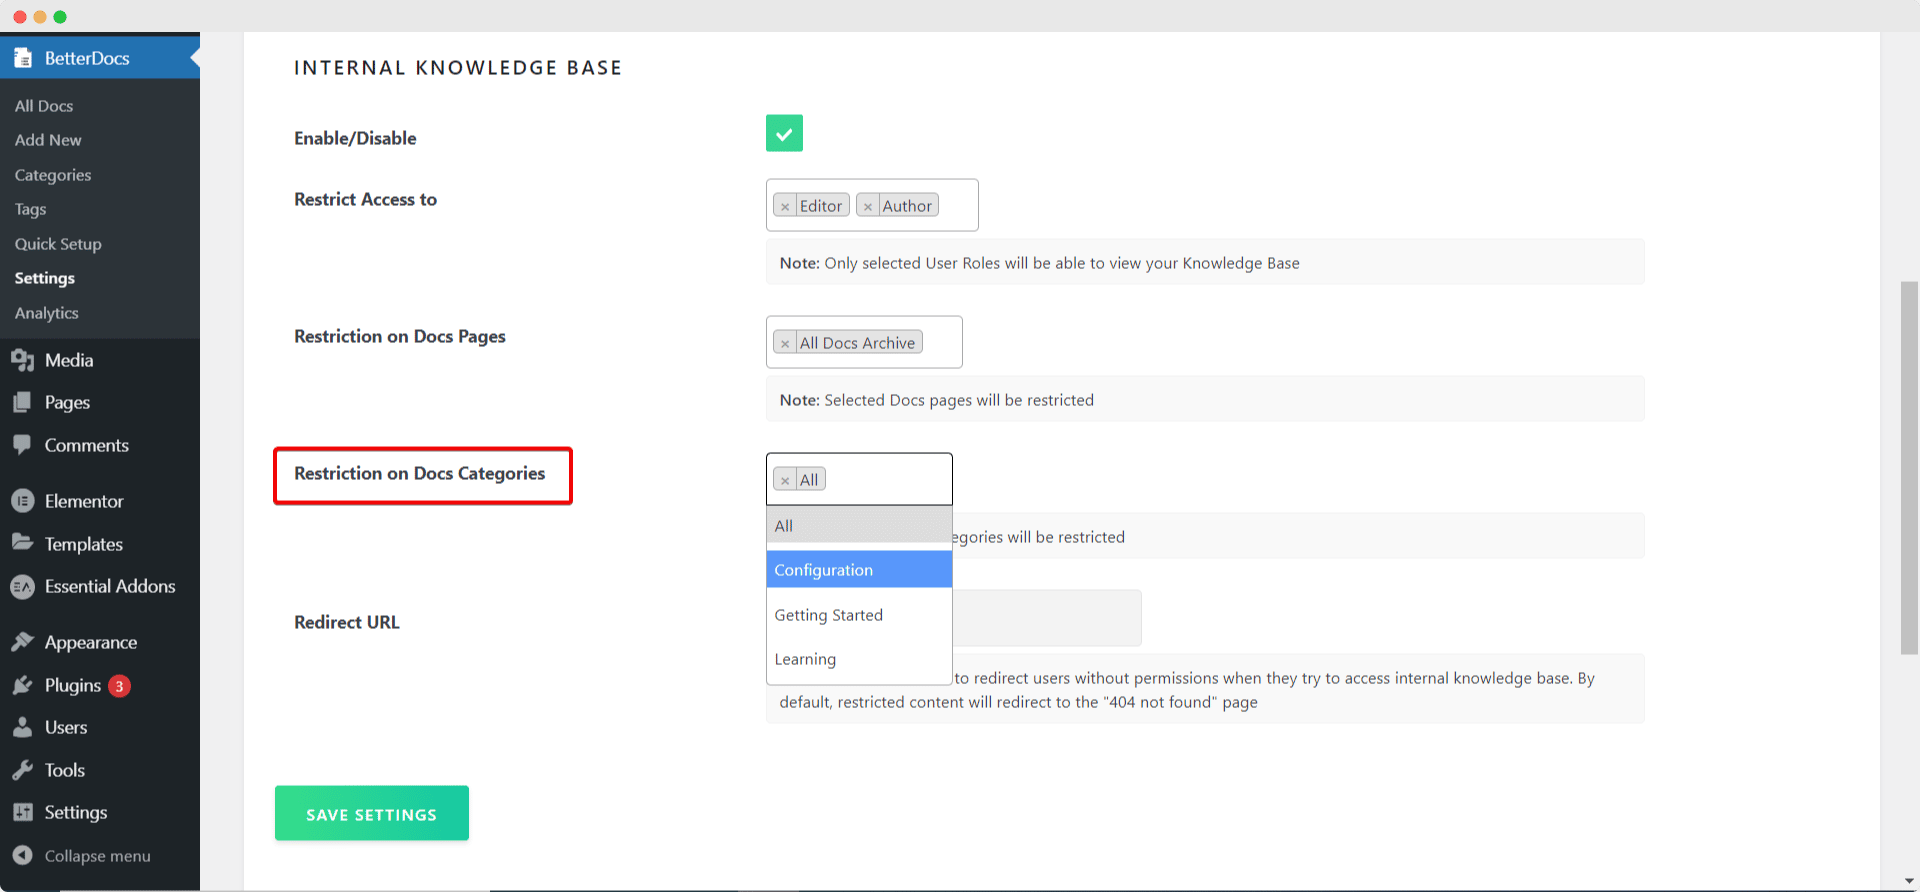Open Media via its sidebar icon
The height and width of the screenshot is (892, 1920).
click(x=22, y=360)
